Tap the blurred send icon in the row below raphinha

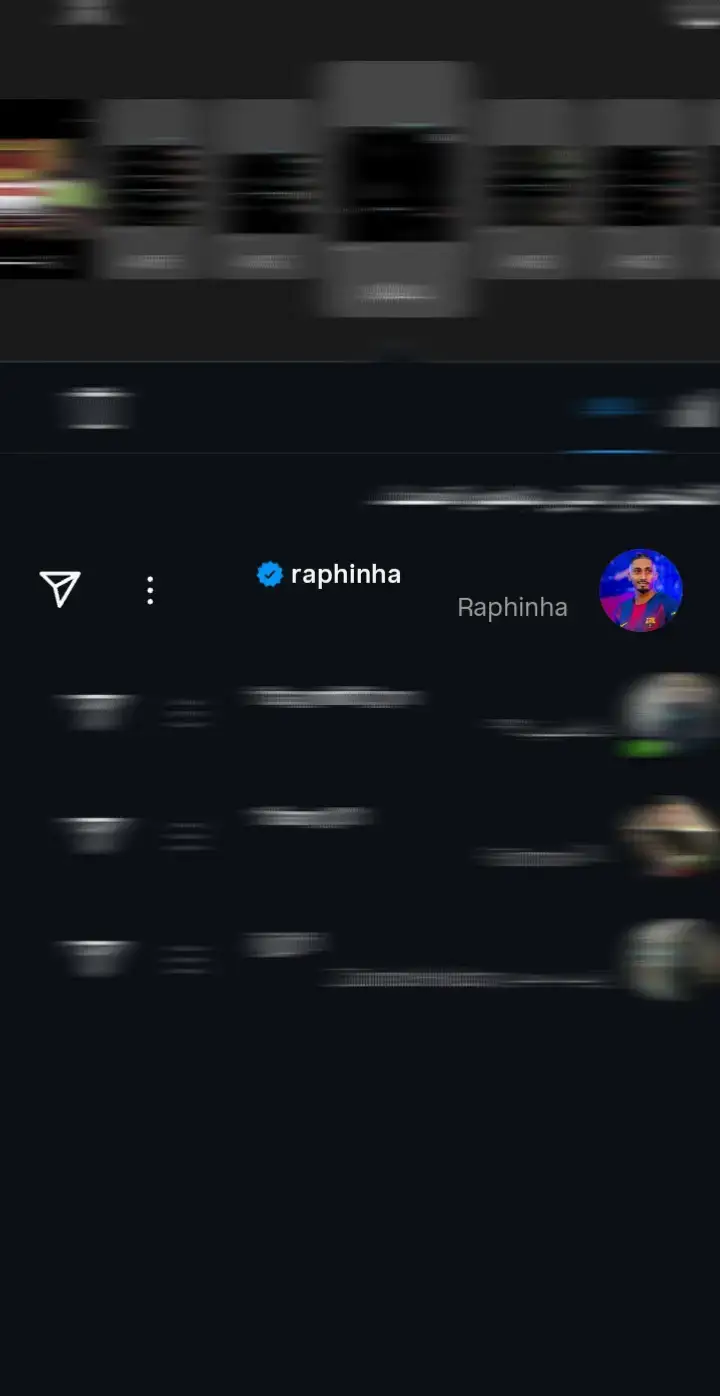(x=95, y=711)
